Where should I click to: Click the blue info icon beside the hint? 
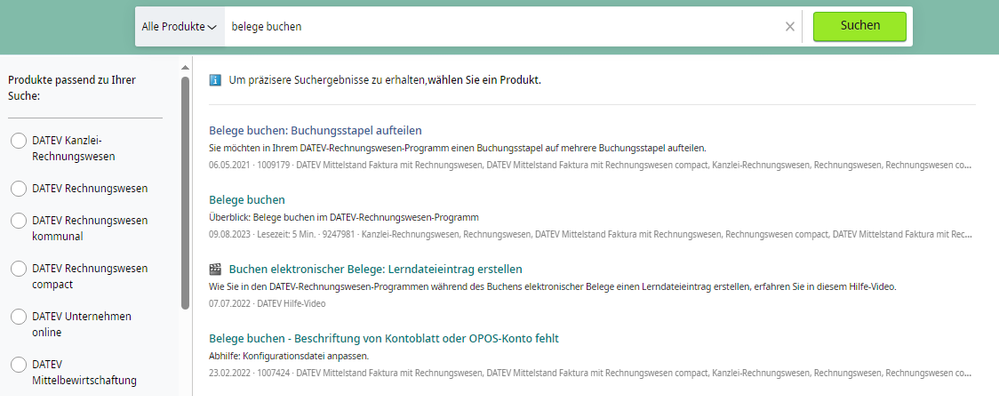coord(215,80)
